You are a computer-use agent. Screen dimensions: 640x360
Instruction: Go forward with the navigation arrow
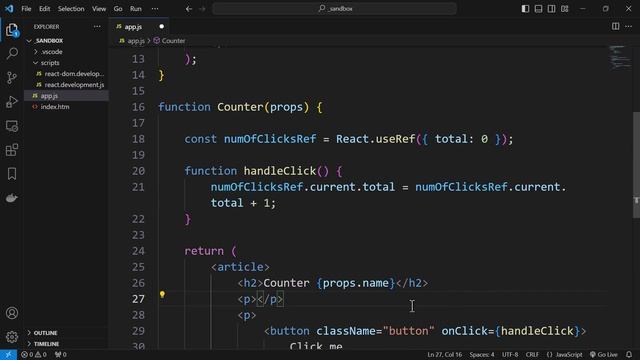point(202,9)
